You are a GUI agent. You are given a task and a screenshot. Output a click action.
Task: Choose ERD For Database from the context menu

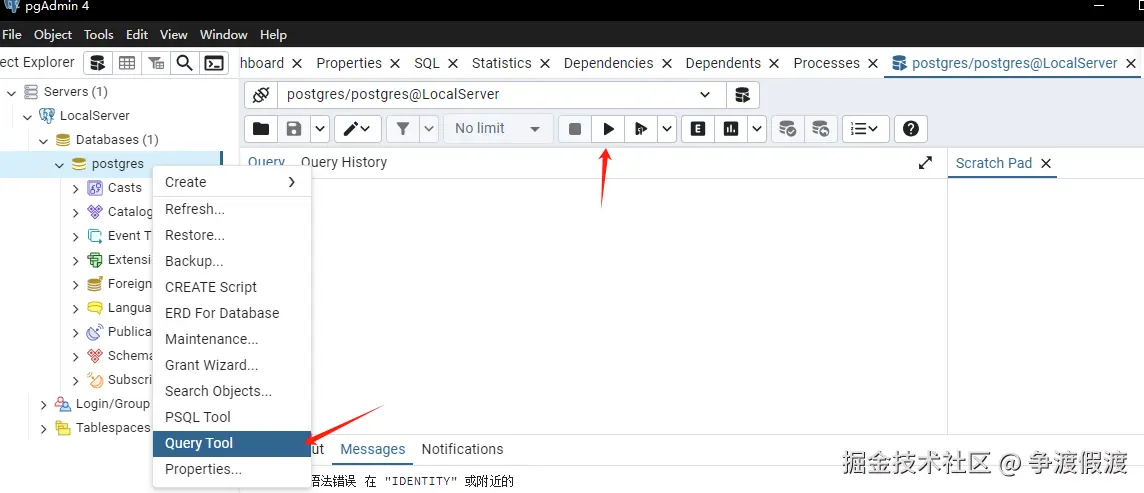[x=231, y=314]
